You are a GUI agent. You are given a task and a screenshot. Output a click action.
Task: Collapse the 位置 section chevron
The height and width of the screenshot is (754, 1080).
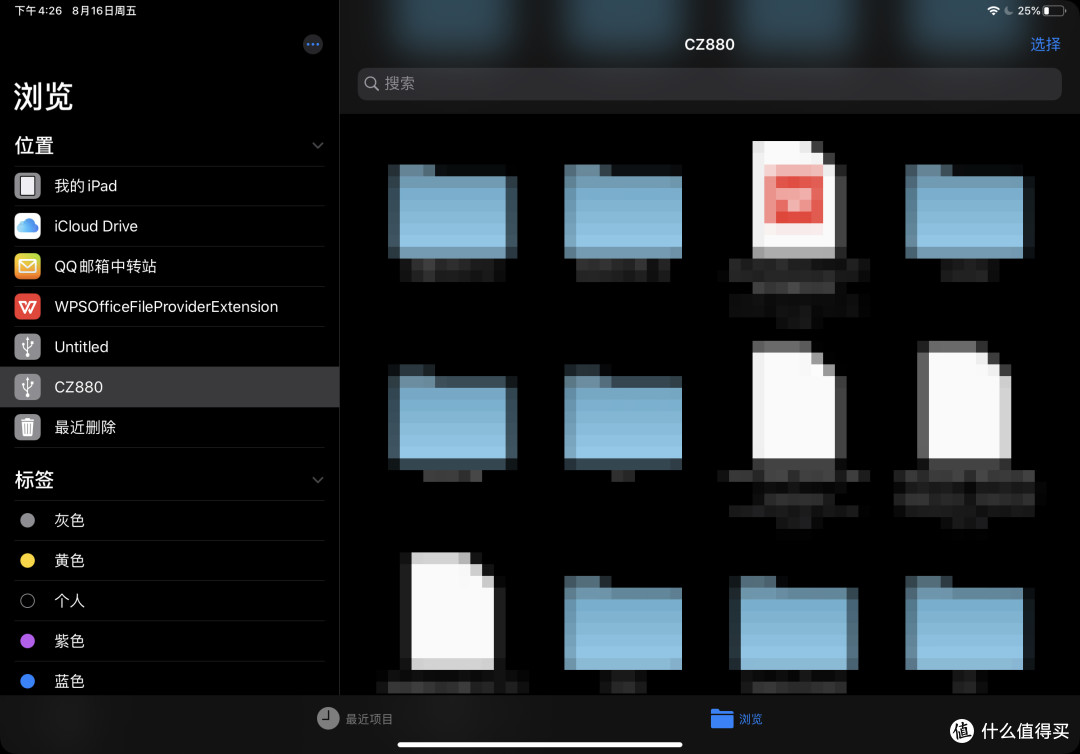click(x=318, y=145)
